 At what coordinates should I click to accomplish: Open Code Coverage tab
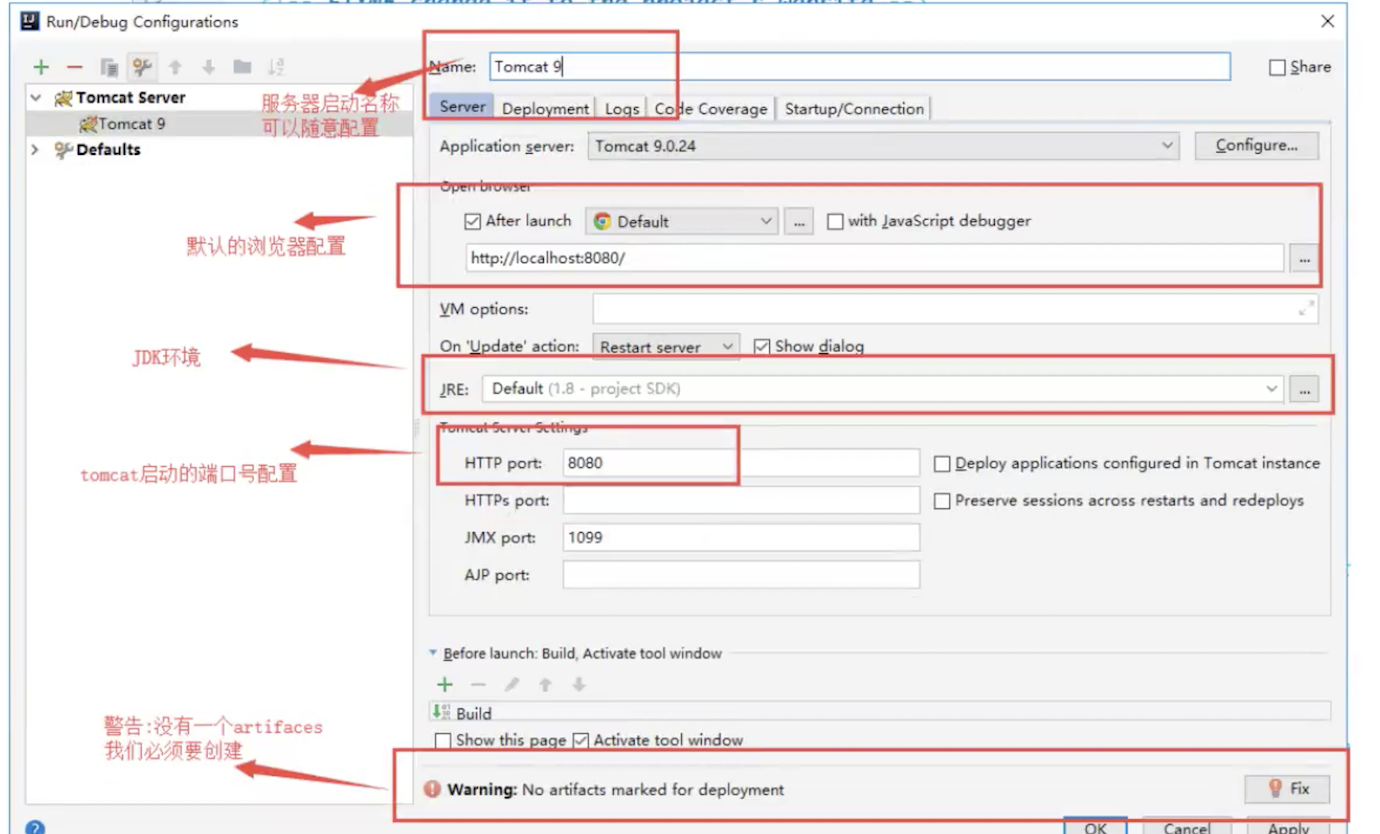pyautogui.click(x=711, y=108)
